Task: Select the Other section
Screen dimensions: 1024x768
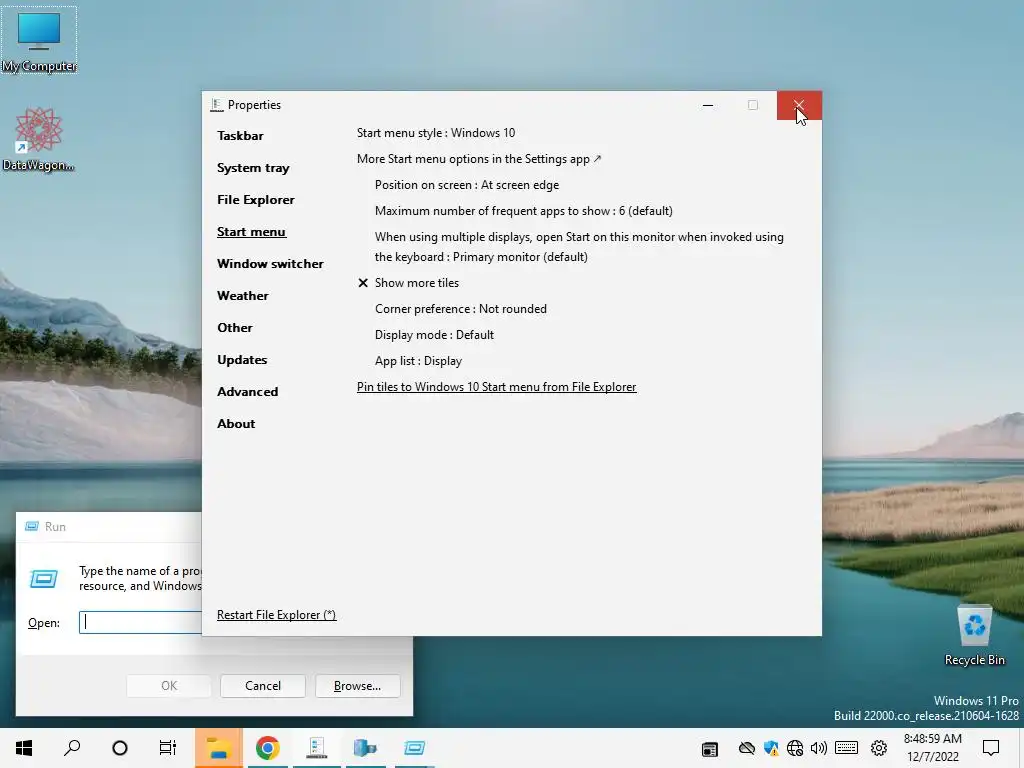Action: pyautogui.click(x=234, y=328)
